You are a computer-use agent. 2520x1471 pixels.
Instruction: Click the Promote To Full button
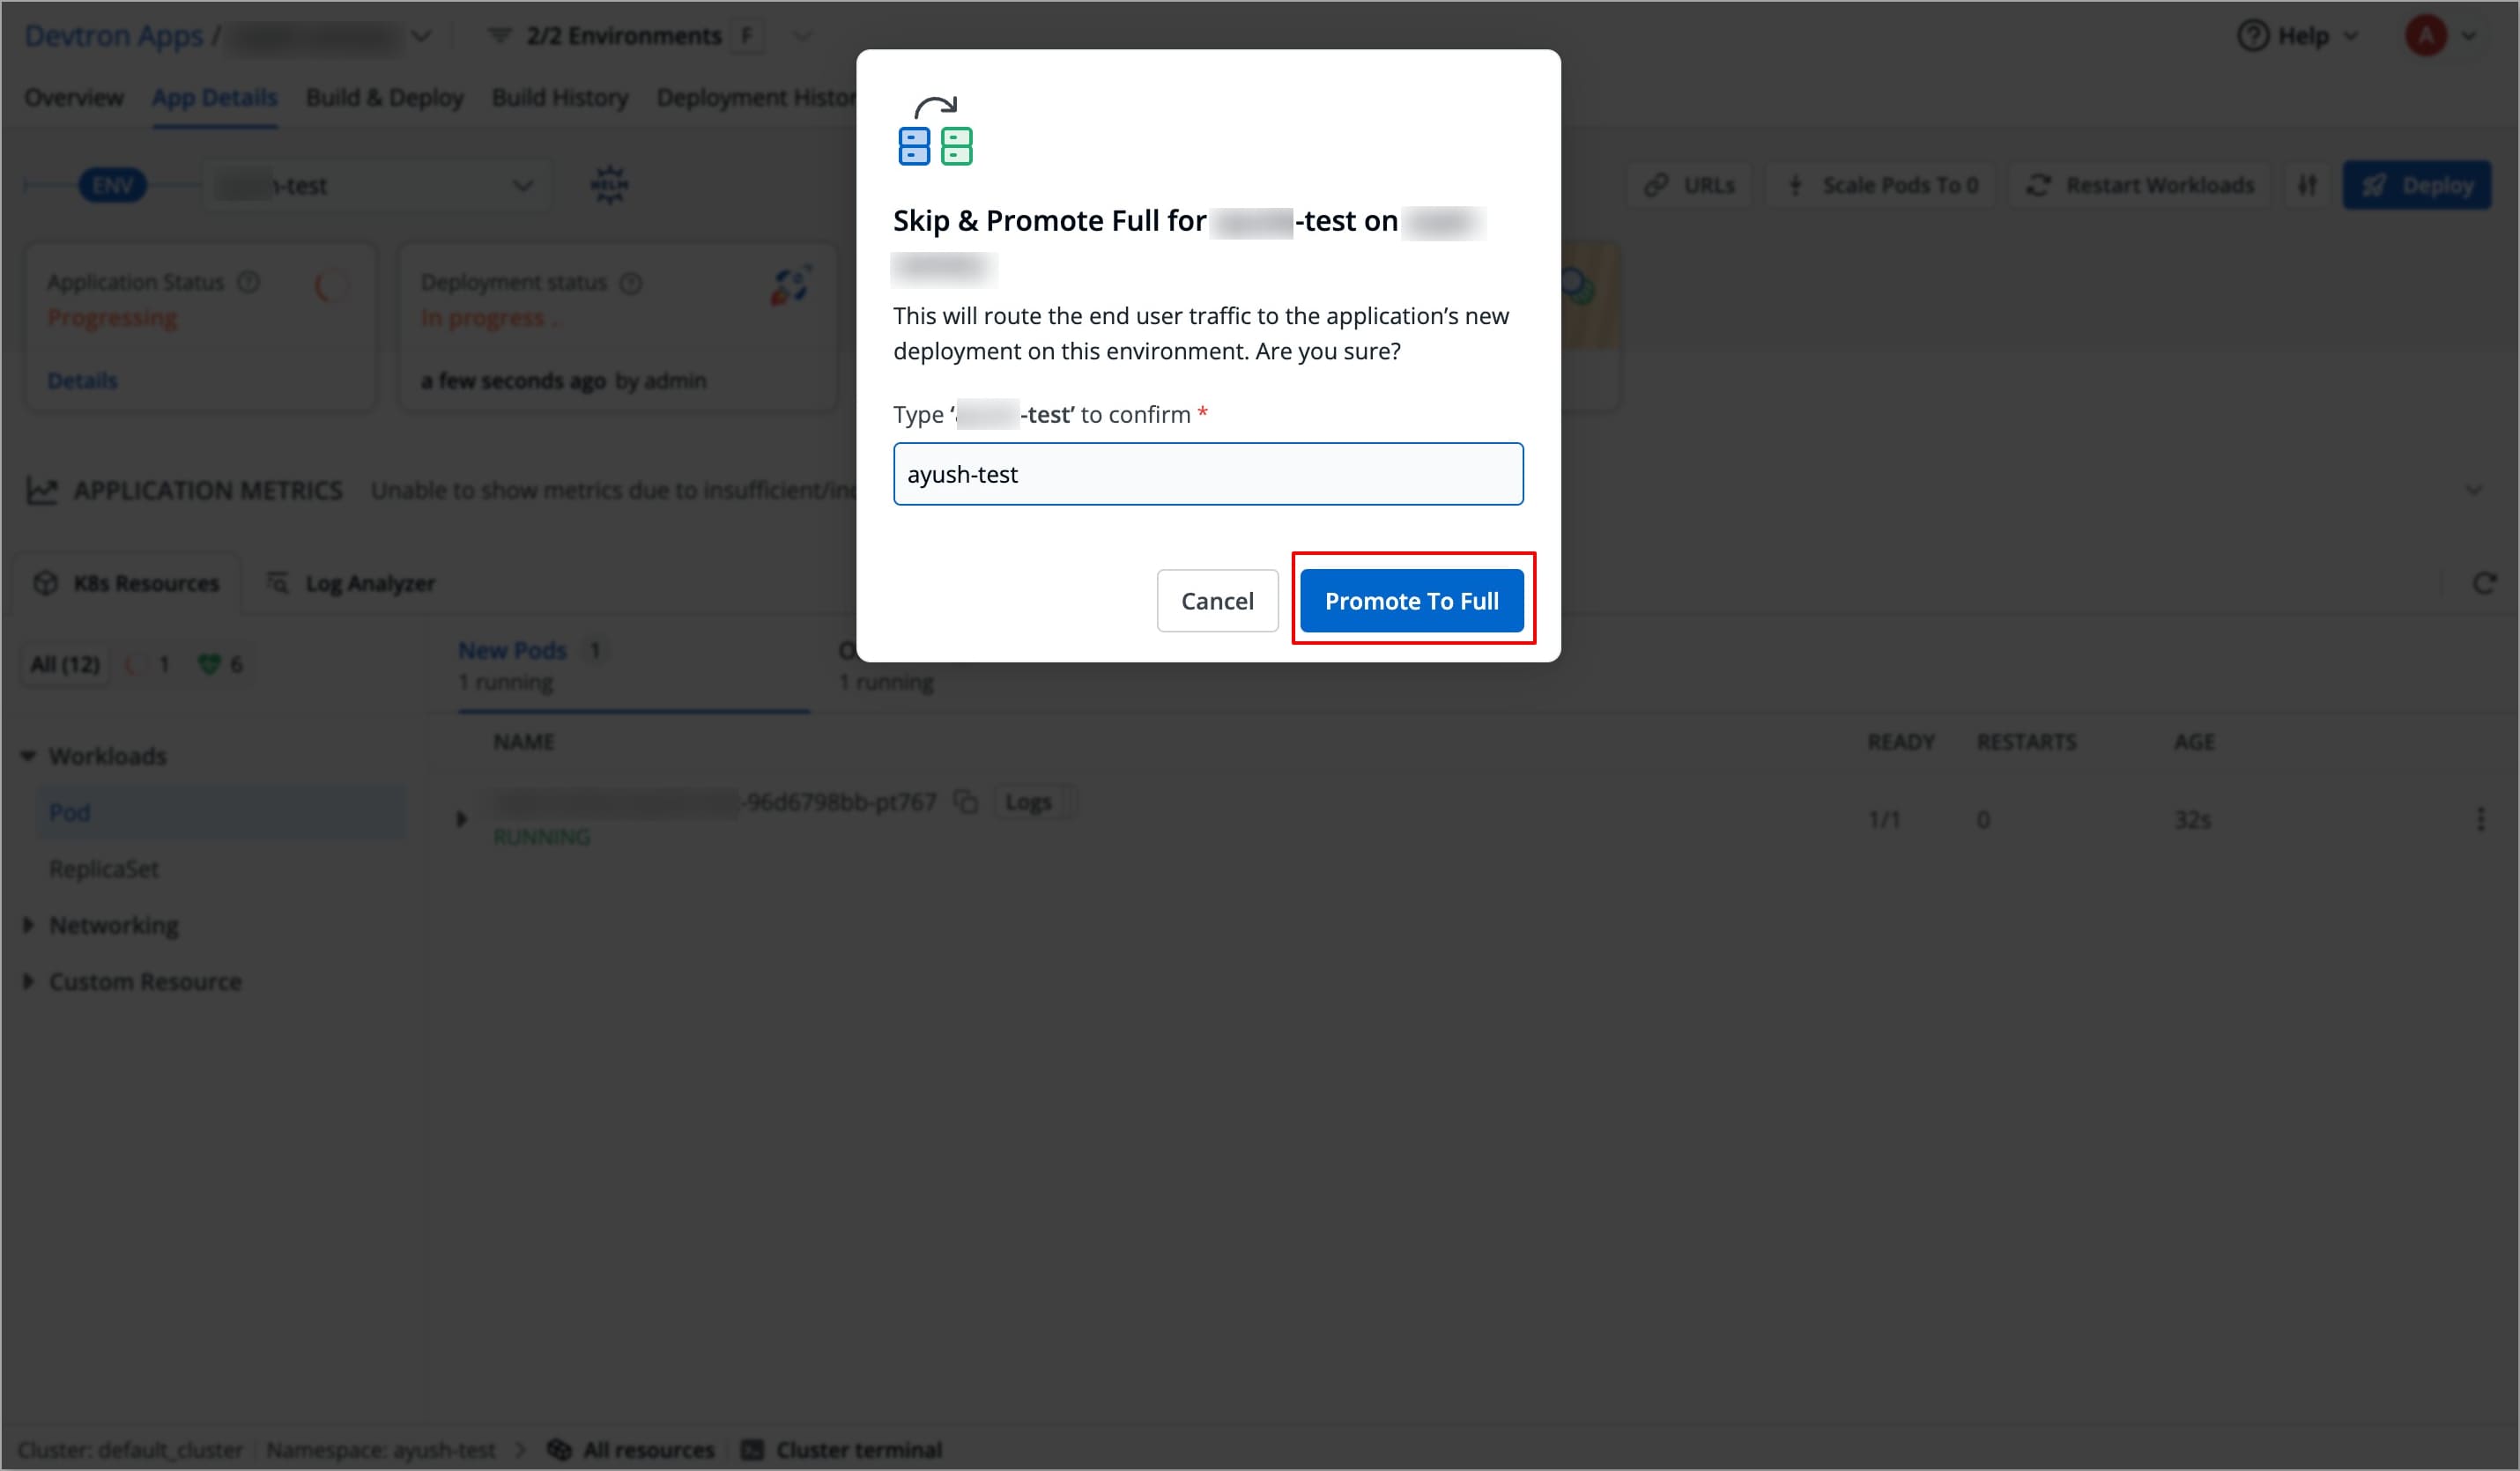(x=1413, y=600)
